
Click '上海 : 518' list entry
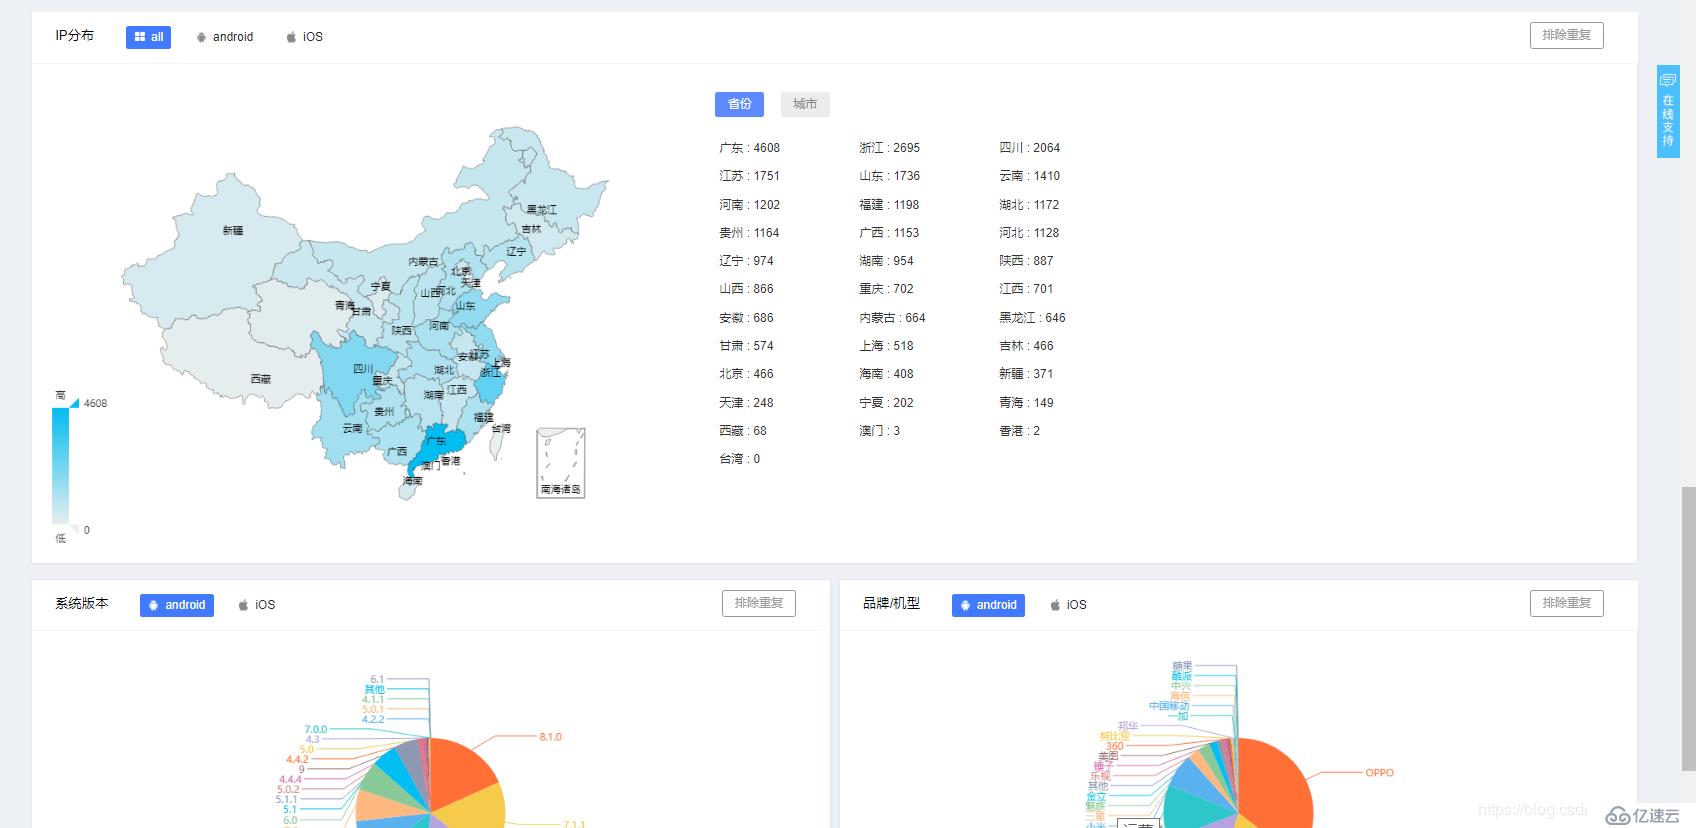click(x=886, y=346)
